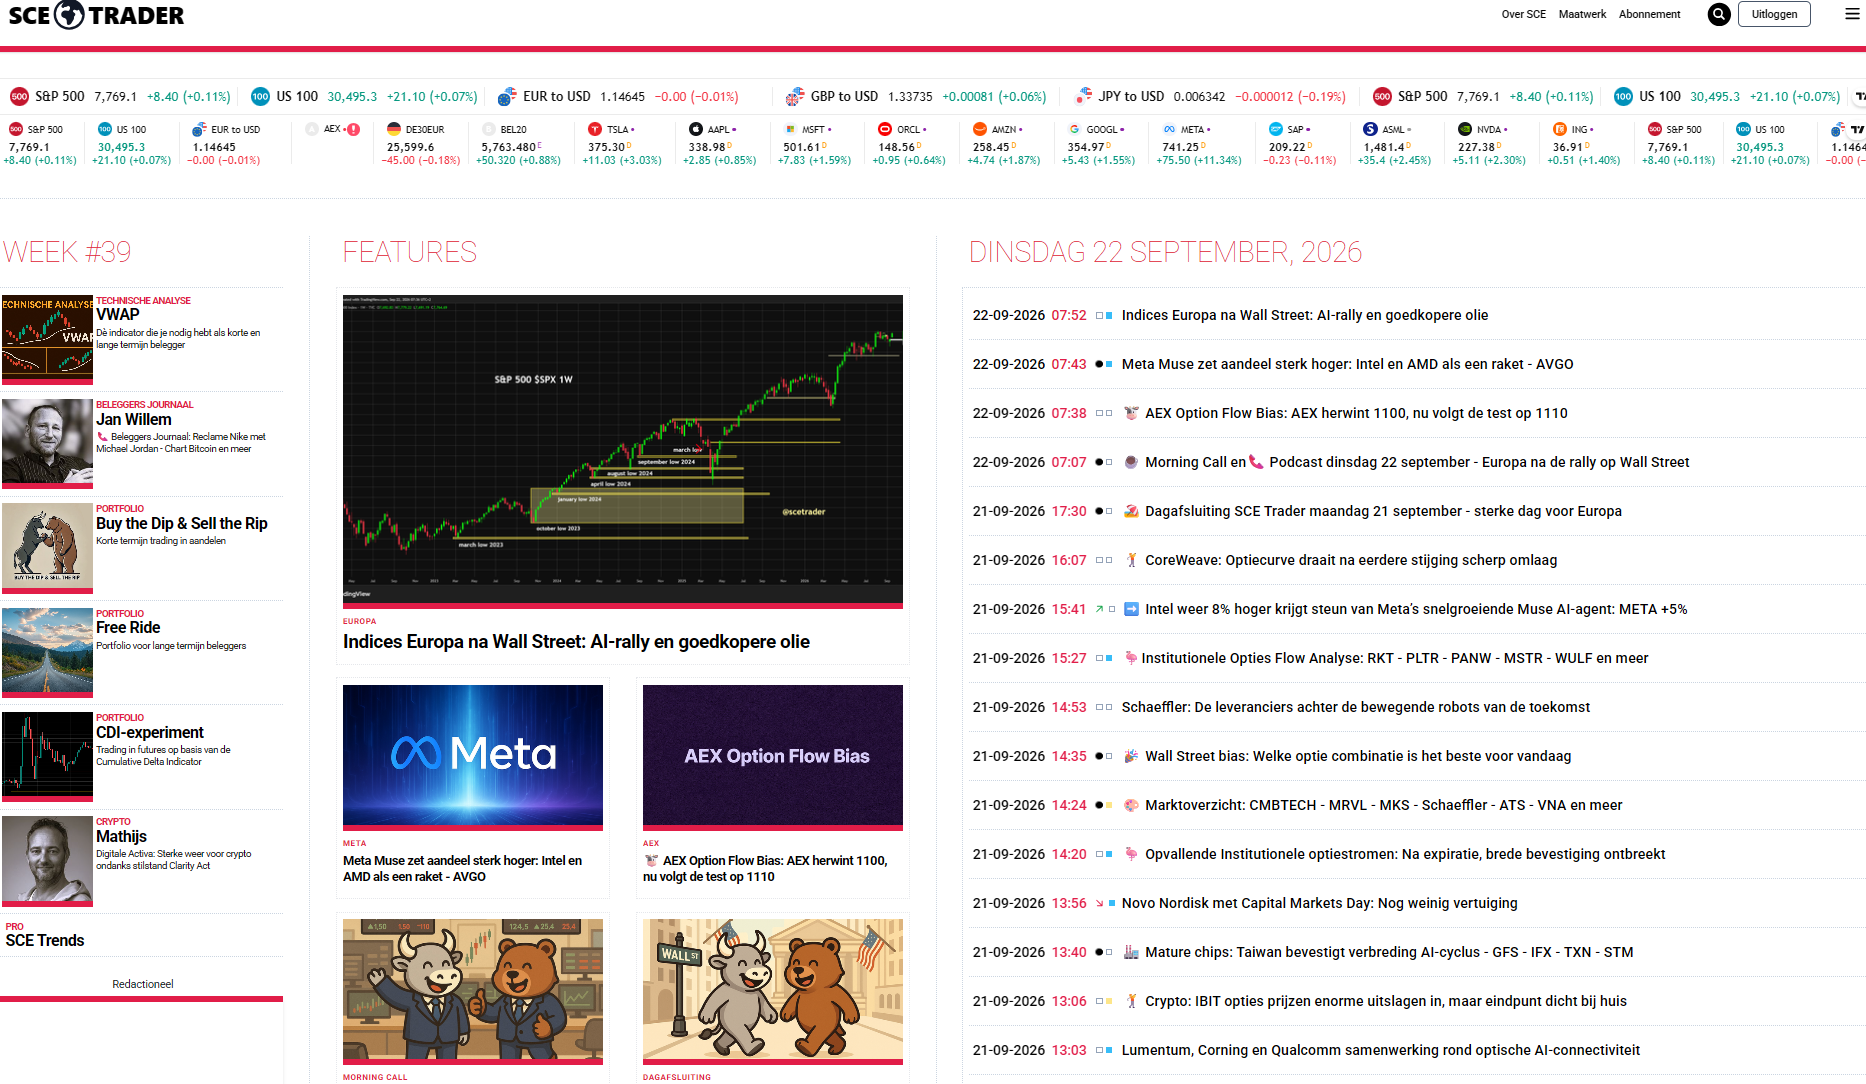The image size is (1866, 1084).
Task: Click the Meta logo beside the META ticker
Action: 1169,129
